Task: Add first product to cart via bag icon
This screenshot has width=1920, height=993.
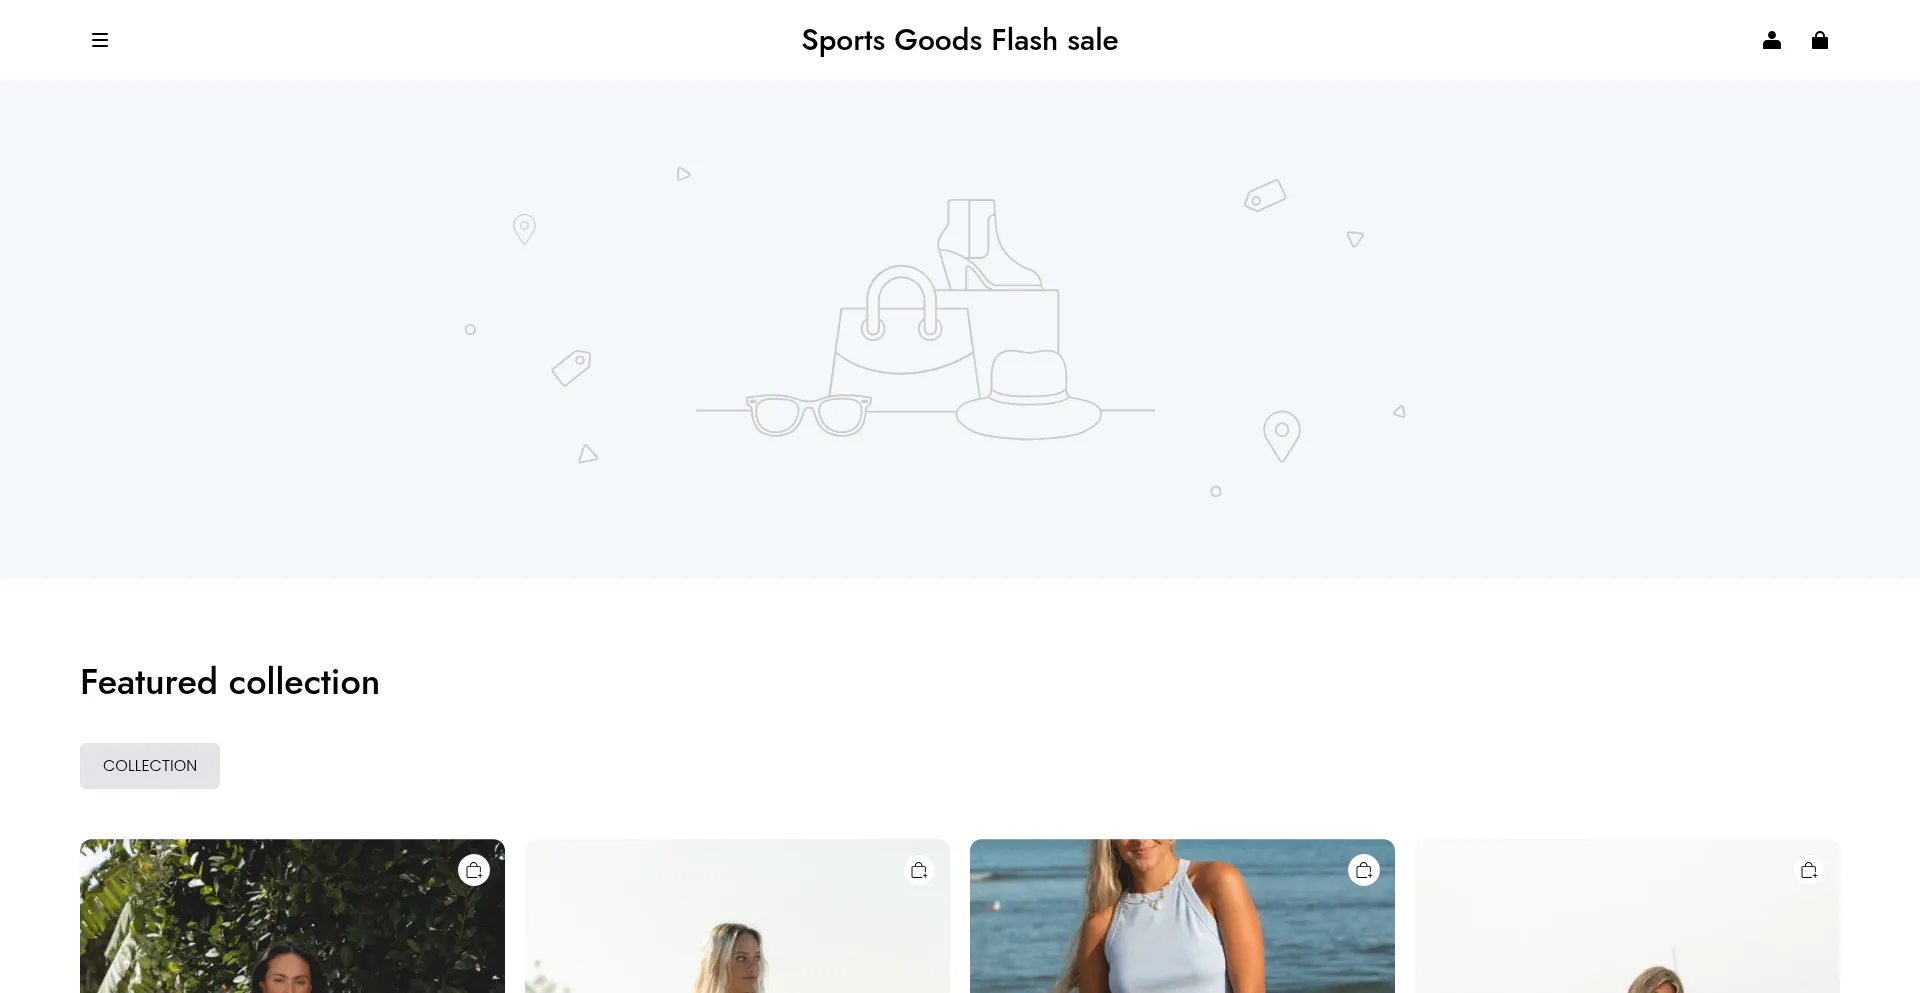Action: [x=474, y=870]
